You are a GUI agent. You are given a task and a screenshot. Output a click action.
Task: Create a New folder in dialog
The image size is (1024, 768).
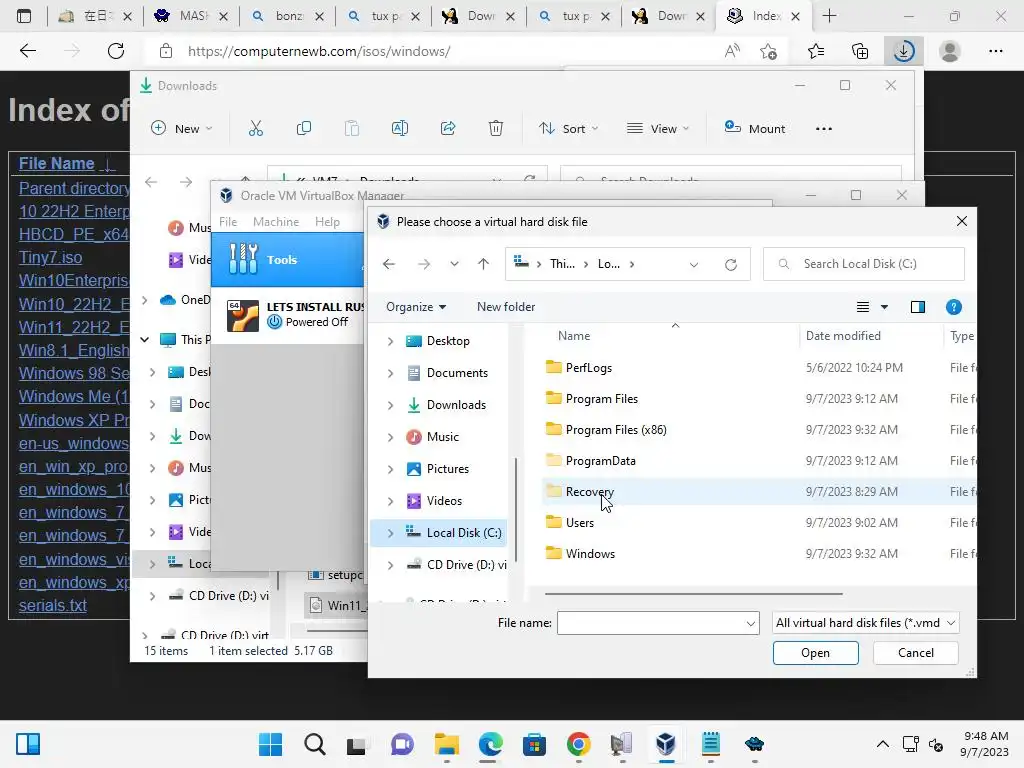click(x=505, y=307)
